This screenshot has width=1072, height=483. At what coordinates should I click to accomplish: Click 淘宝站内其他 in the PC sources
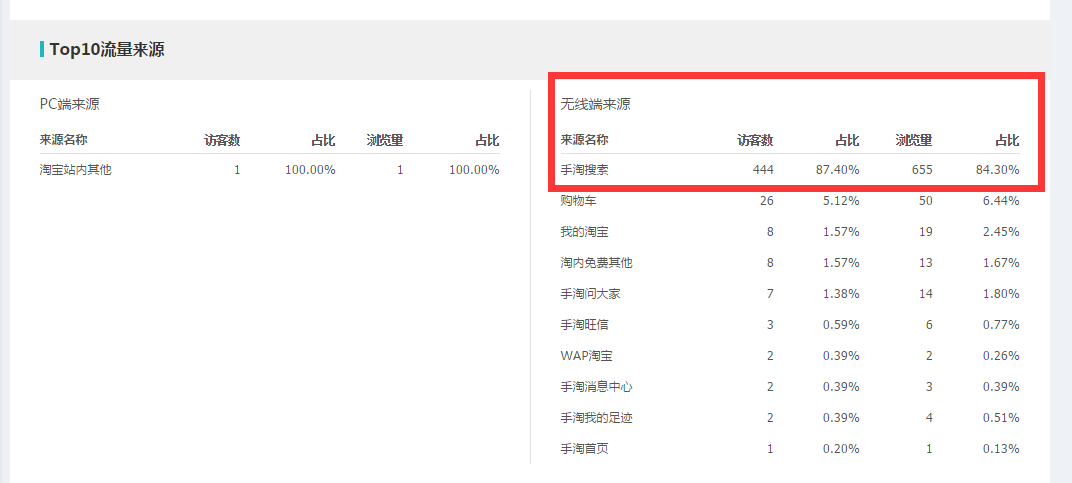click(x=75, y=170)
